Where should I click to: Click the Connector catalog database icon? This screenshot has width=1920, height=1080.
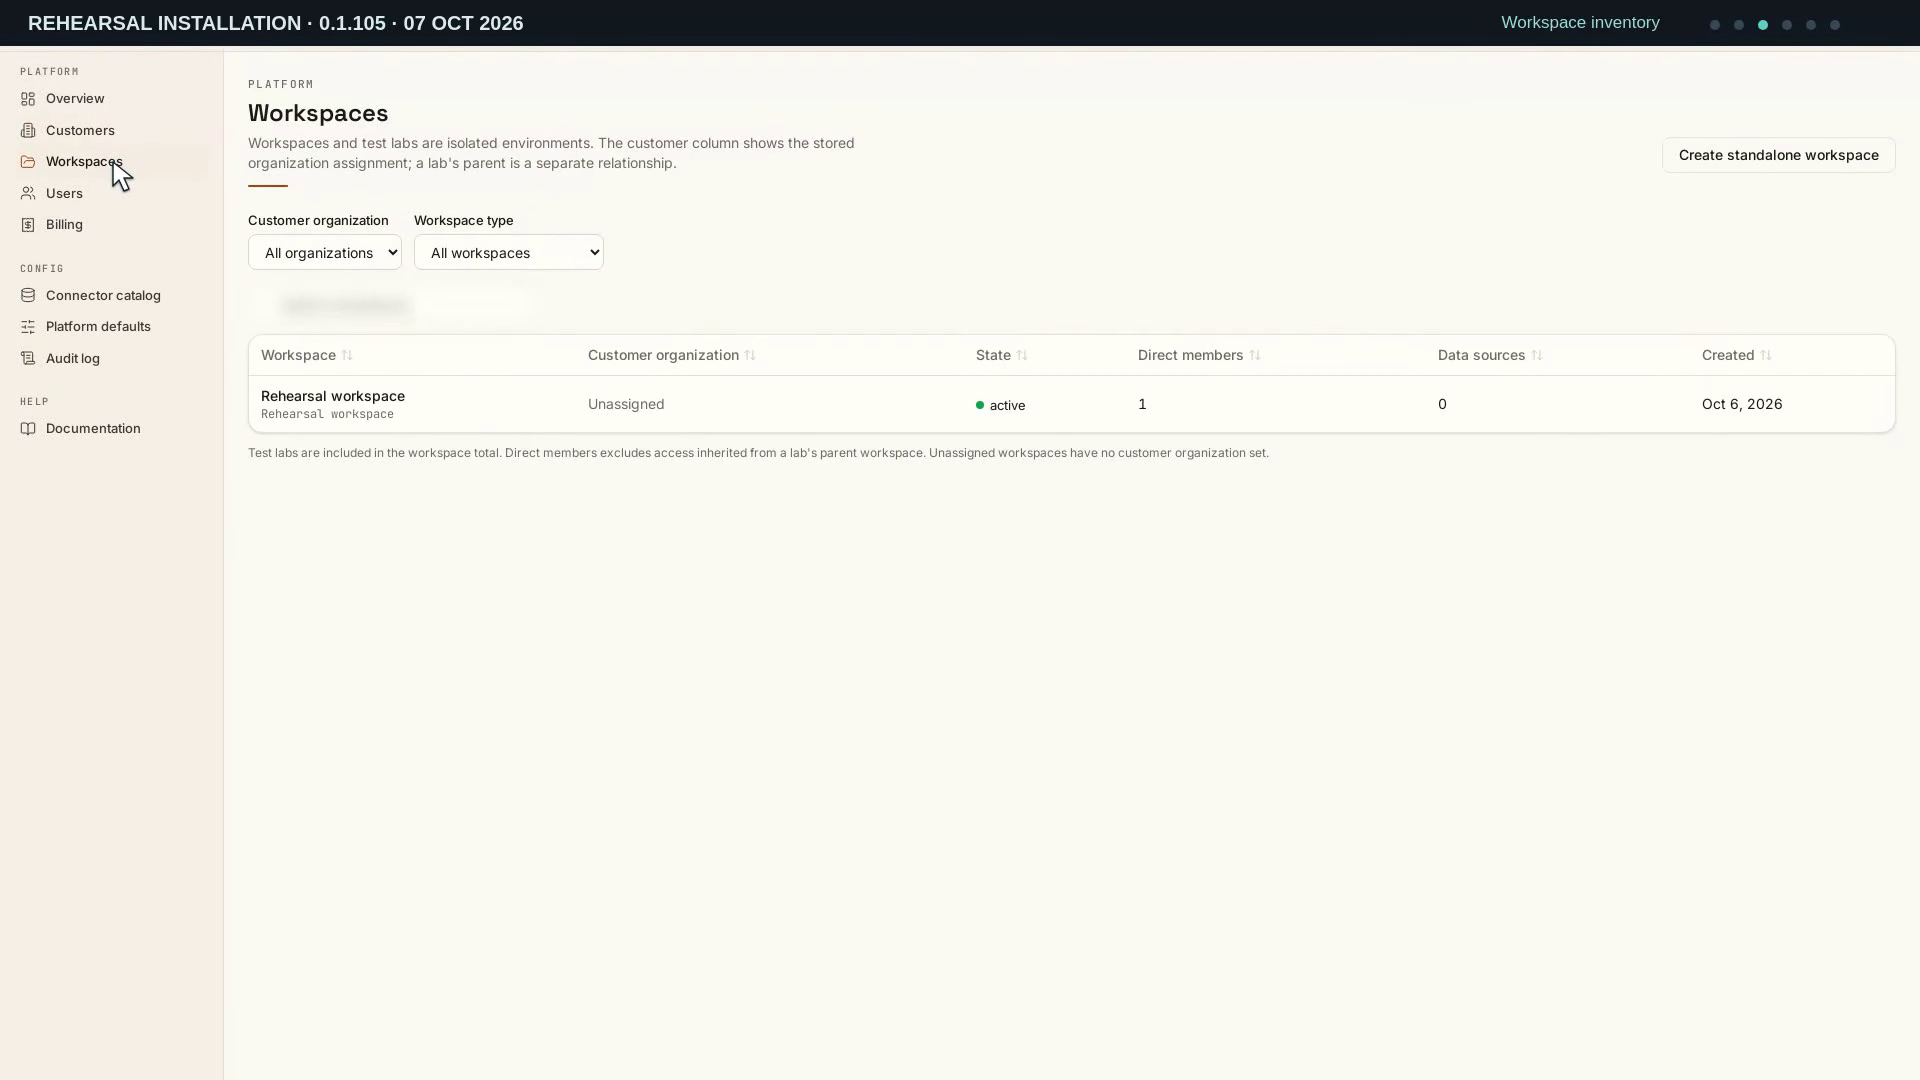[x=28, y=296]
